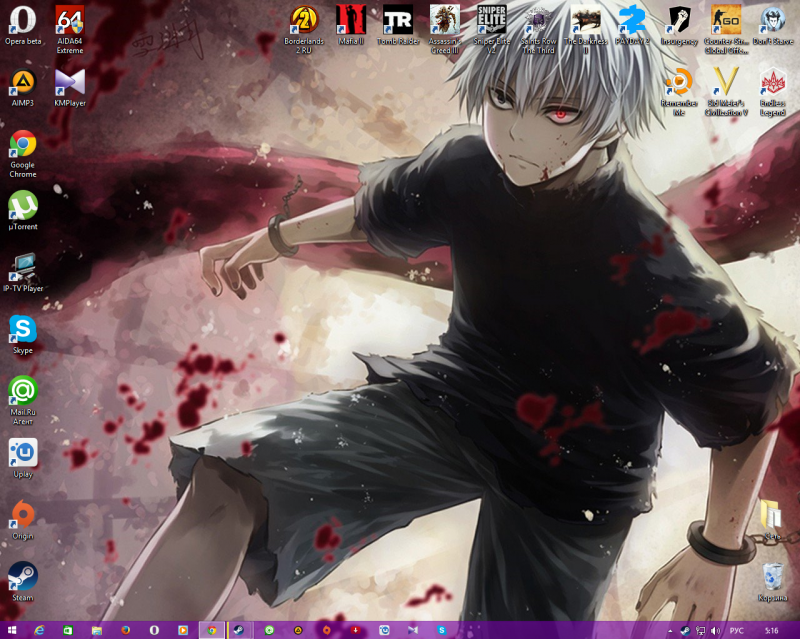
Task: Open File Explorer from the taskbar
Action: pos(97,630)
